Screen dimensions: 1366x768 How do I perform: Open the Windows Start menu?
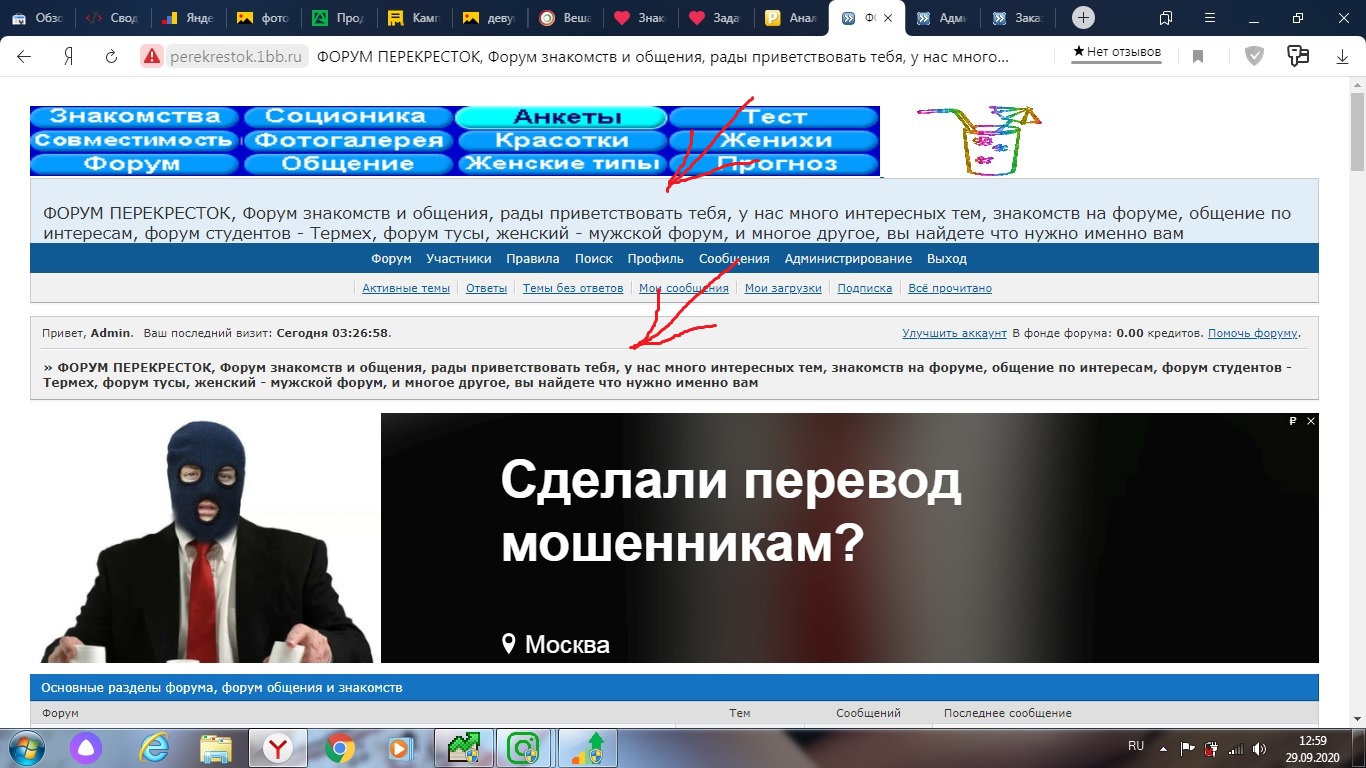coord(24,748)
